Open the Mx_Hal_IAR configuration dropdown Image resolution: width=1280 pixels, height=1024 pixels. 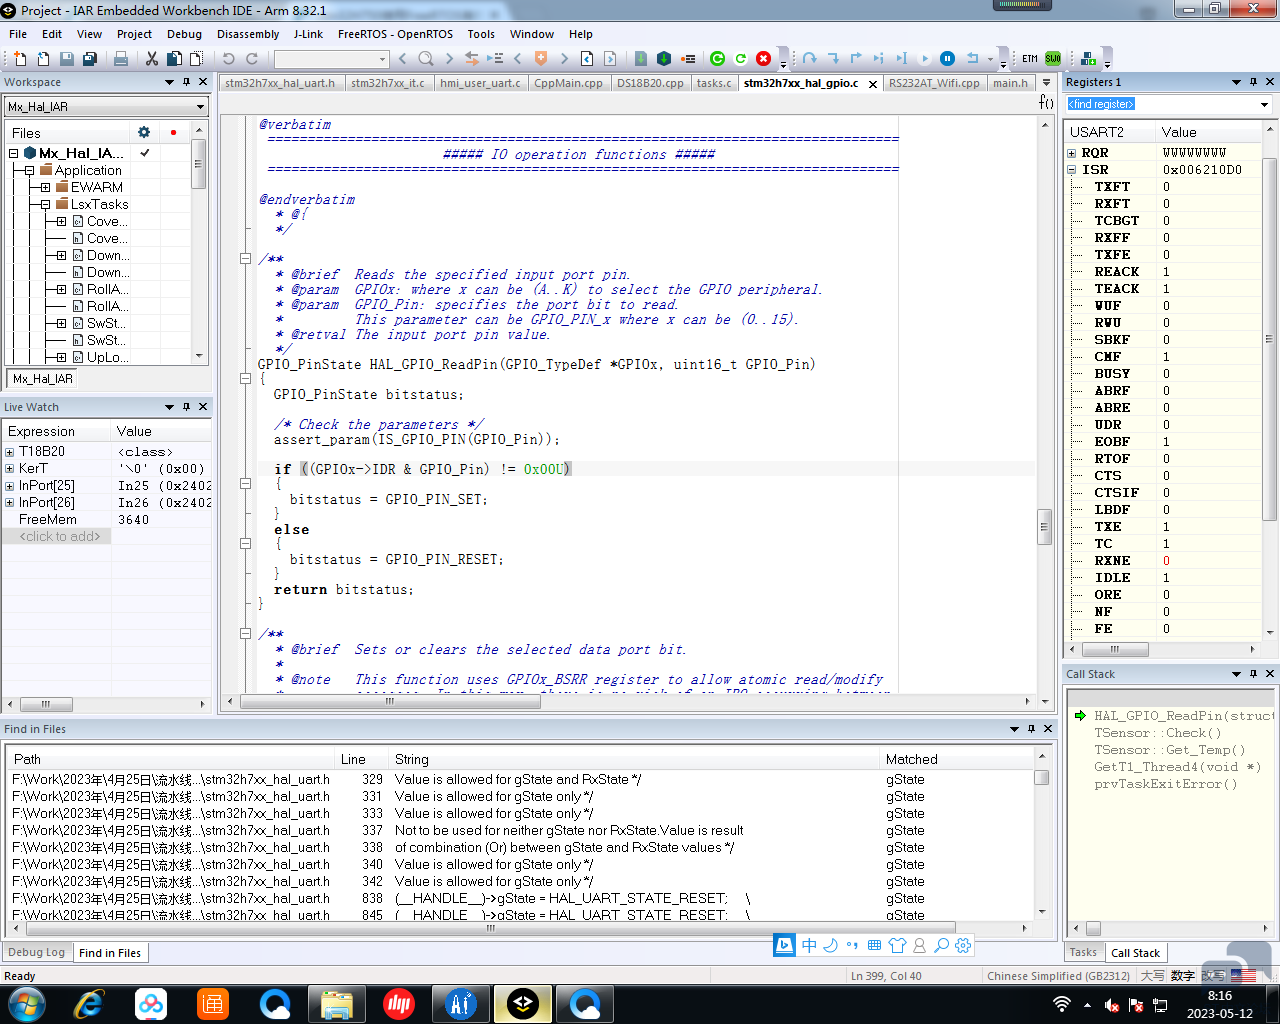coord(106,107)
